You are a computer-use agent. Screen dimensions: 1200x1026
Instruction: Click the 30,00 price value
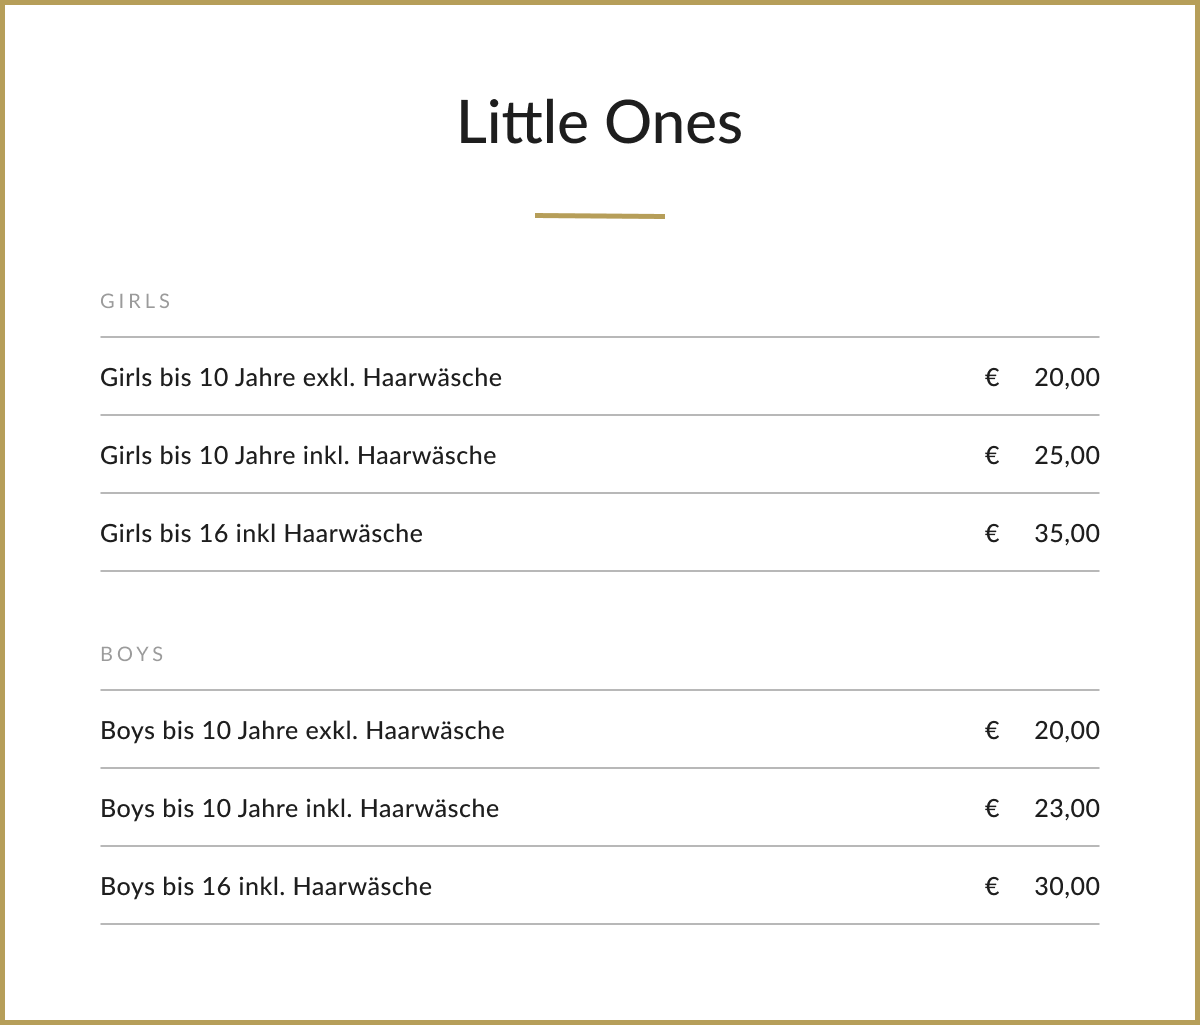(x=1067, y=886)
